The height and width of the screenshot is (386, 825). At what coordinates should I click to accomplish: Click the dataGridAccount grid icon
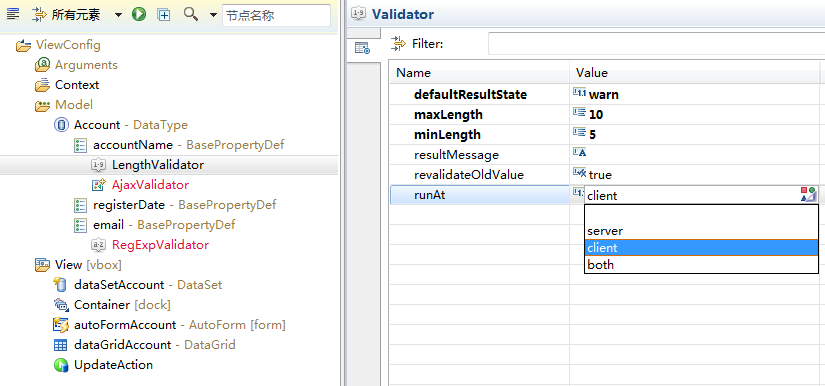click(x=61, y=345)
